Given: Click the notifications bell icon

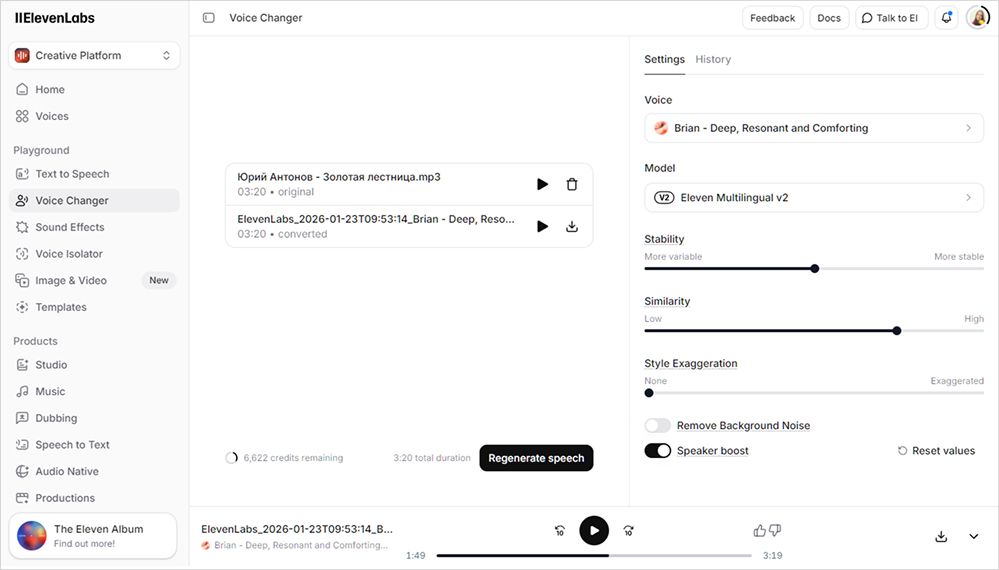Looking at the screenshot, I should click(x=946, y=18).
